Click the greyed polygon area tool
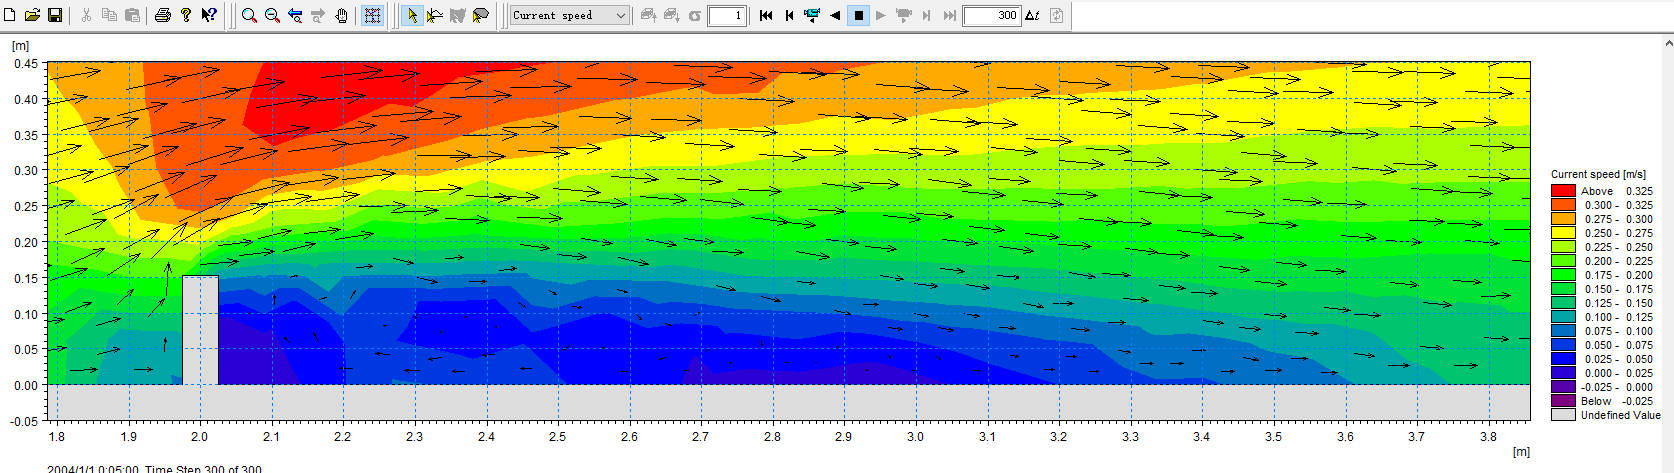The height and width of the screenshot is (473, 1674). 458,15
